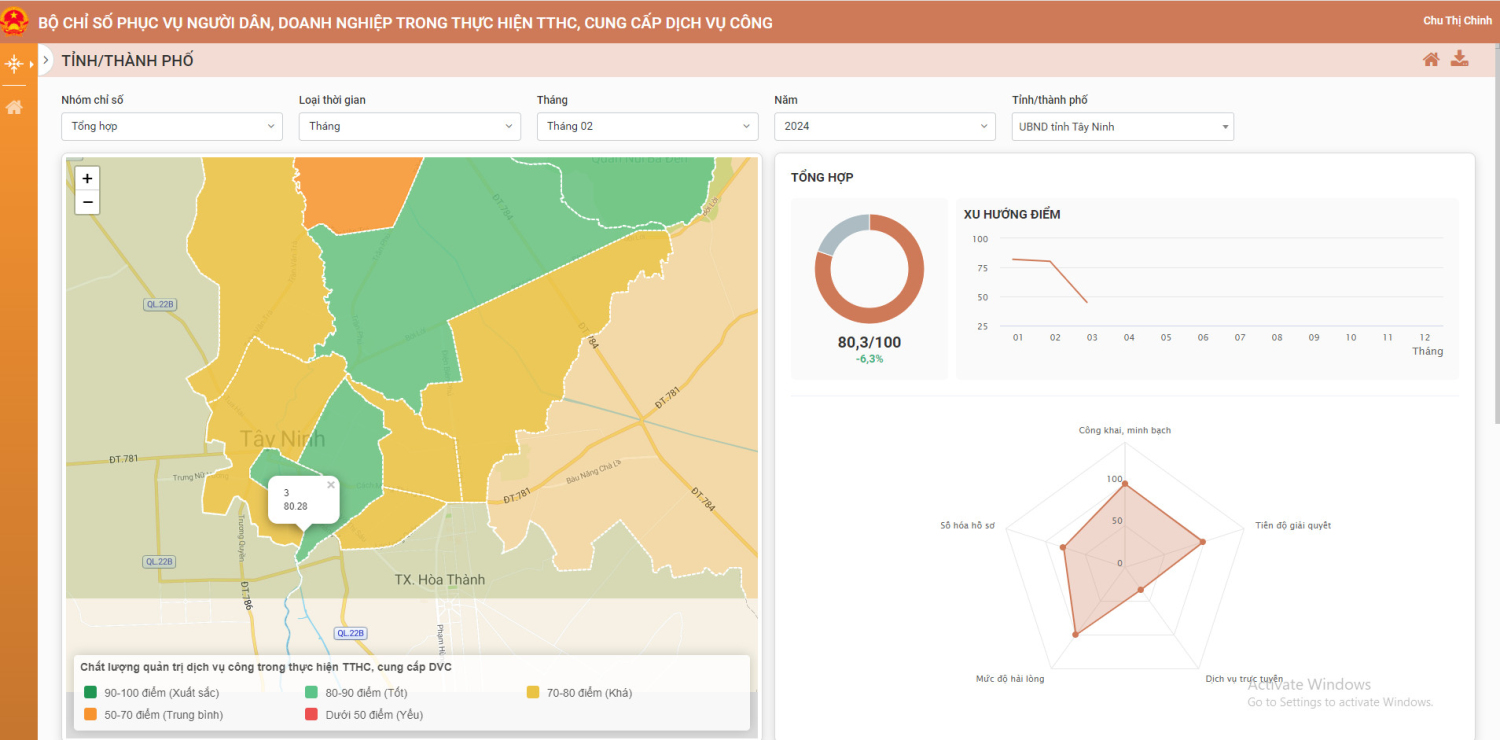
Task: Open the Nhóm chỉ số dropdown
Action: tap(172, 126)
